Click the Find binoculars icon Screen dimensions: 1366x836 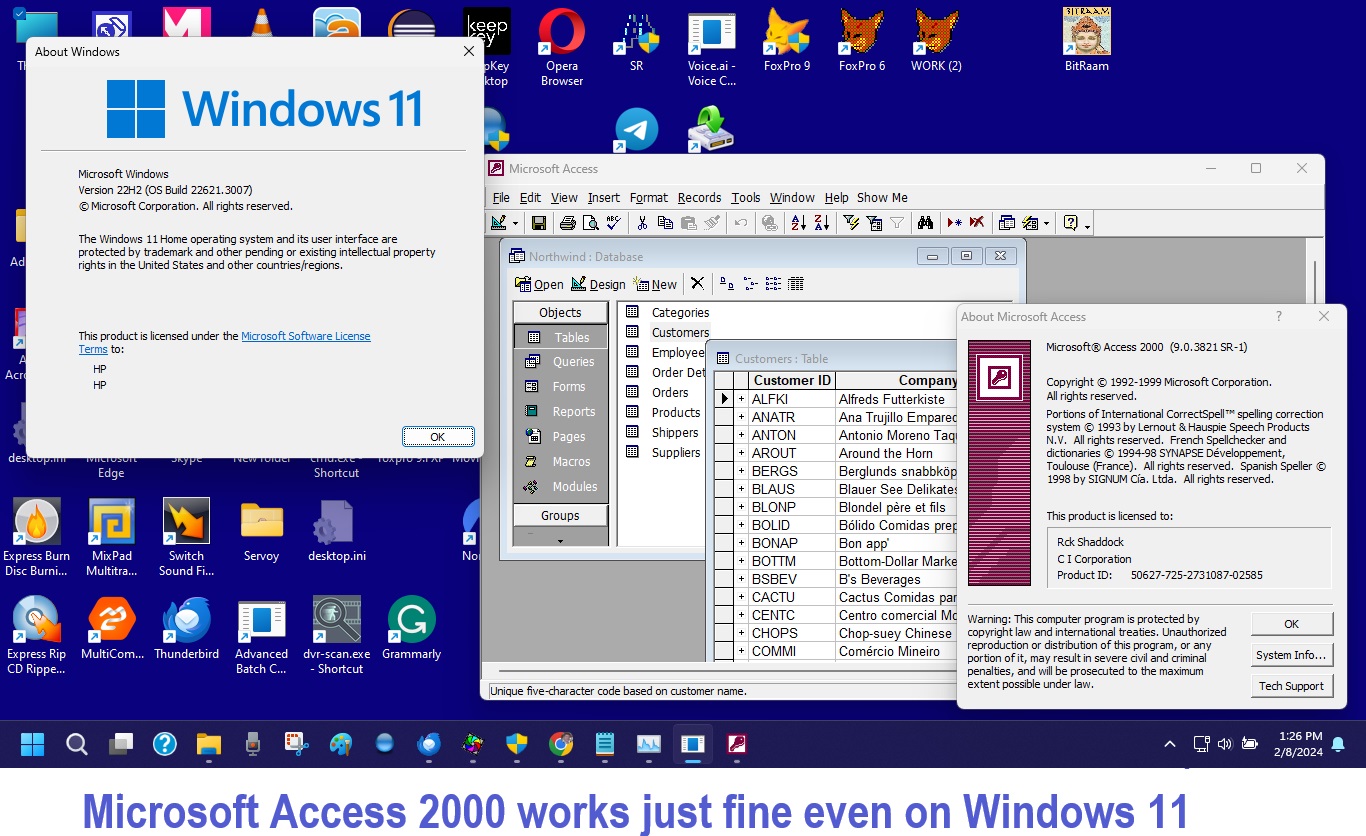click(925, 223)
